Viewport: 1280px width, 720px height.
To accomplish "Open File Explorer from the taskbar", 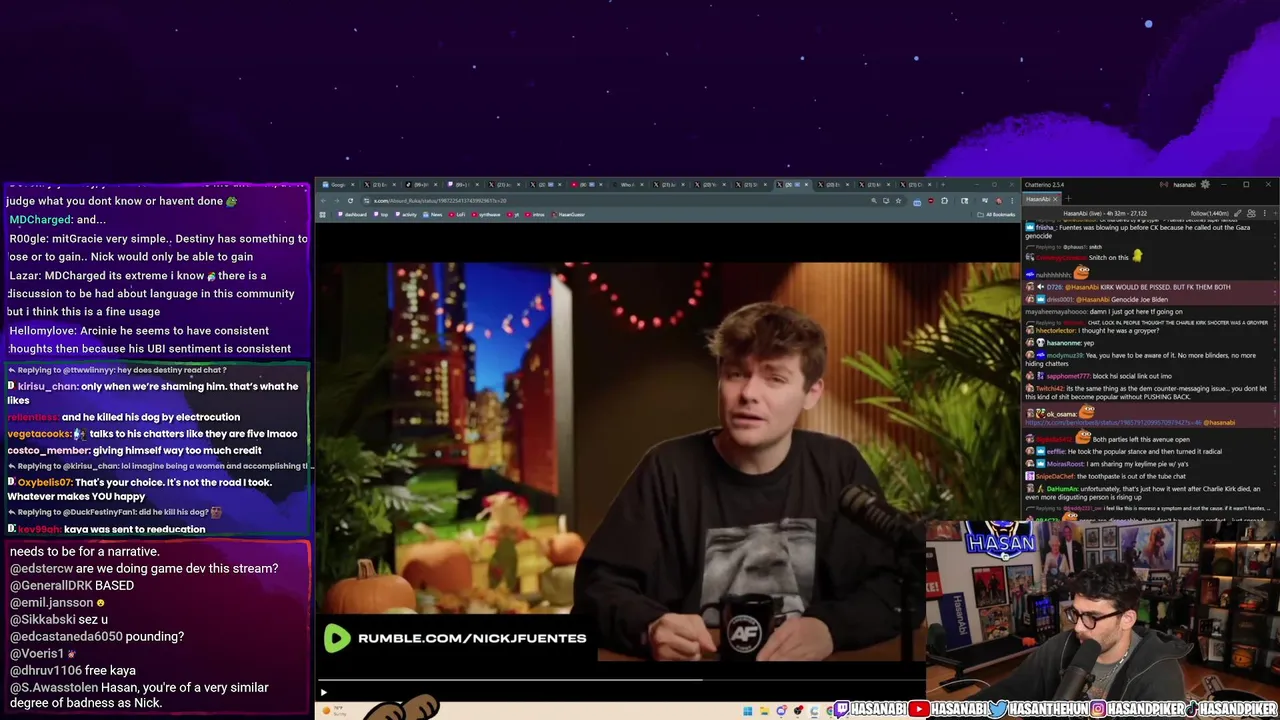I will 764,711.
